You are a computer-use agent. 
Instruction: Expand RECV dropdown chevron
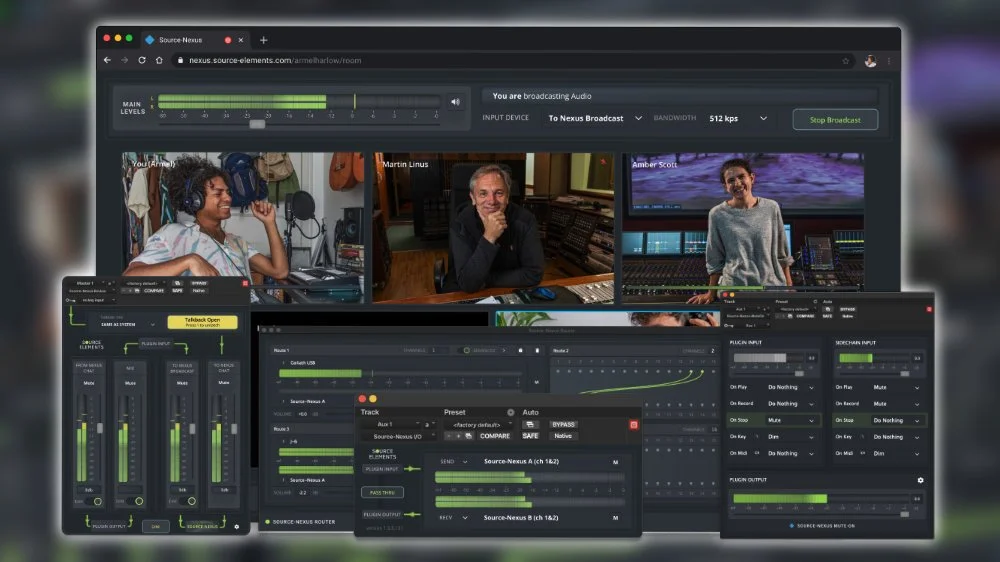(x=464, y=518)
